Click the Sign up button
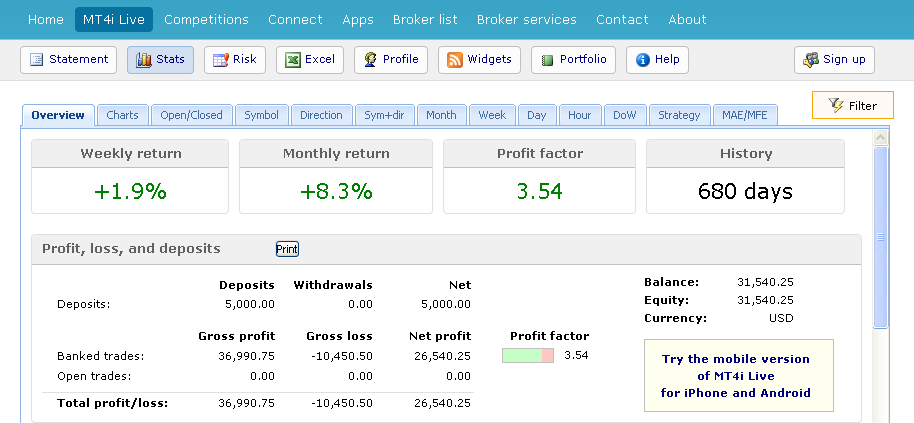 click(834, 60)
